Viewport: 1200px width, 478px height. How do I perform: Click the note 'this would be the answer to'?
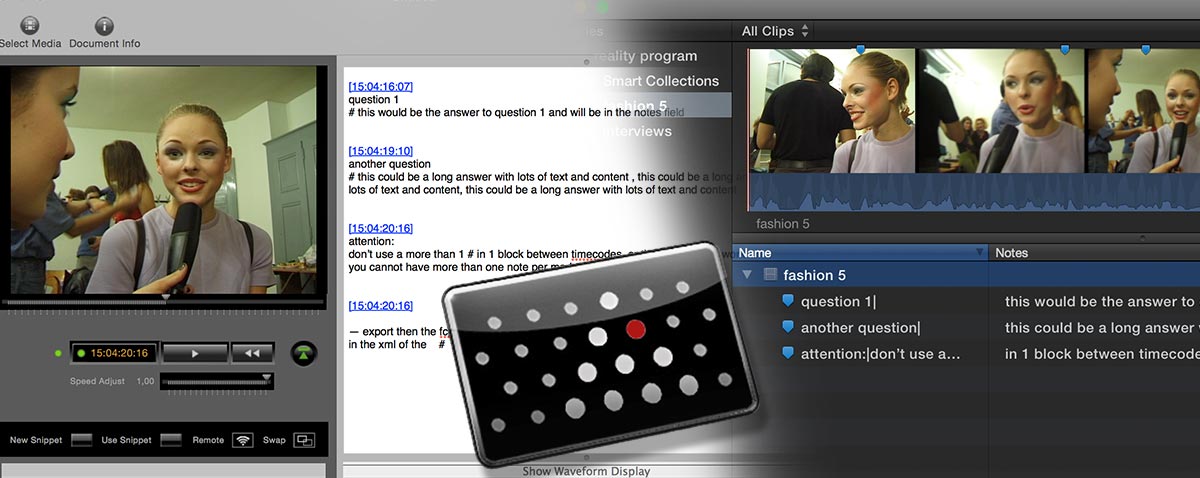1100,301
